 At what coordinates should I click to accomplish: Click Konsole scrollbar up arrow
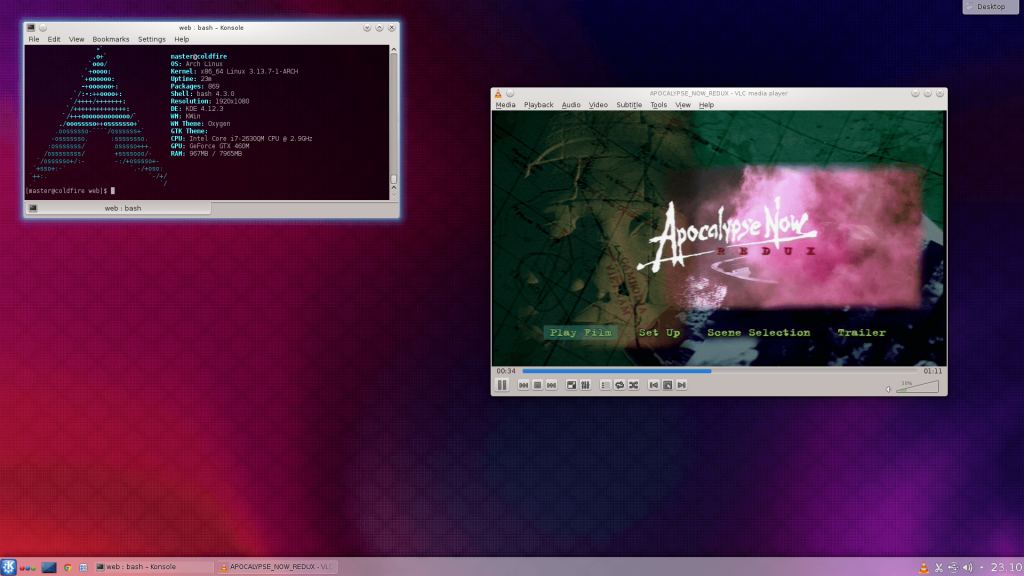pos(393,49)
